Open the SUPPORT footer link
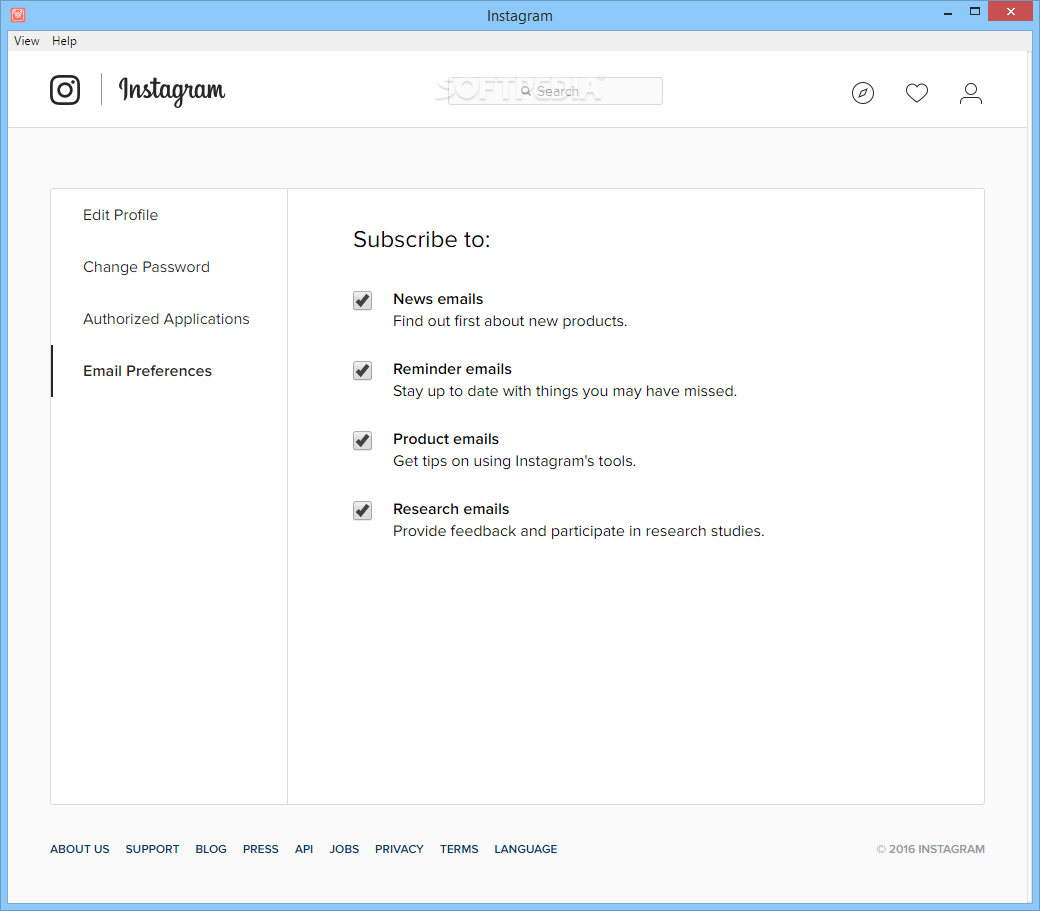The width and height of the screenshot is (1040, 911). (x=152, y=849)
